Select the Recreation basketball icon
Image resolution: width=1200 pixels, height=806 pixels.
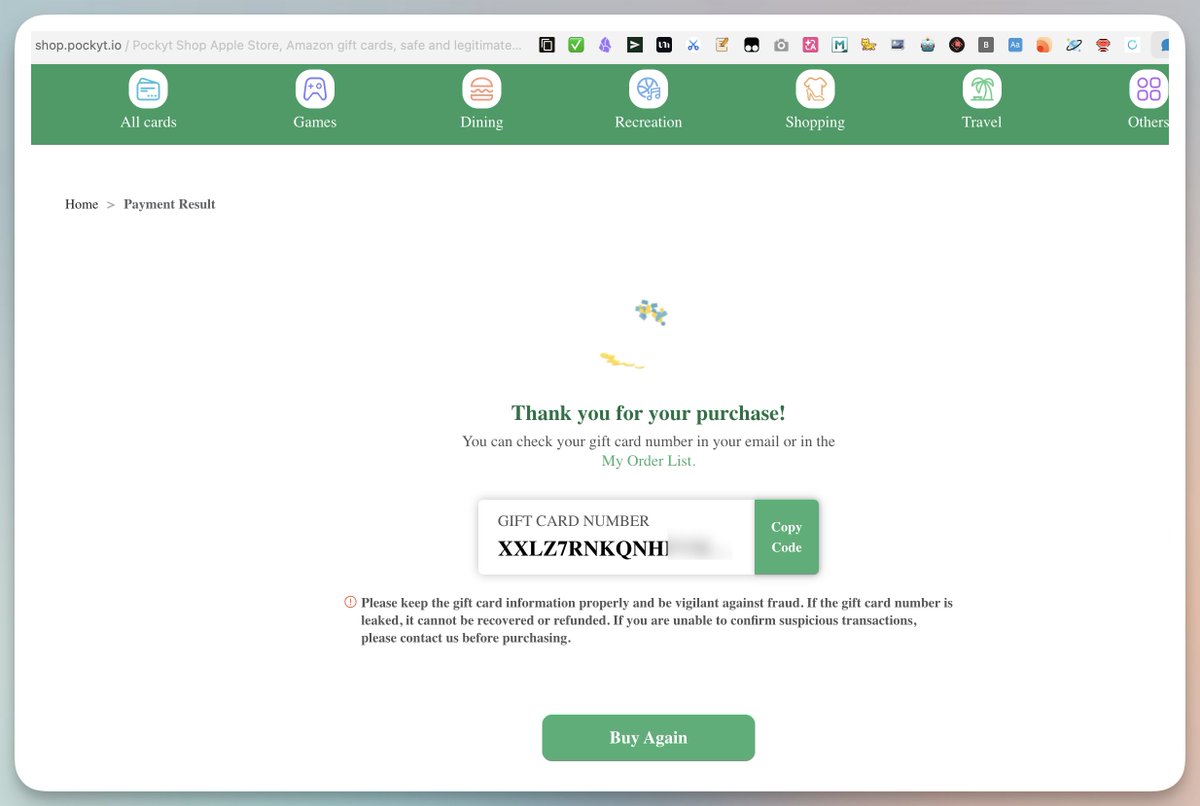(648, 89)
